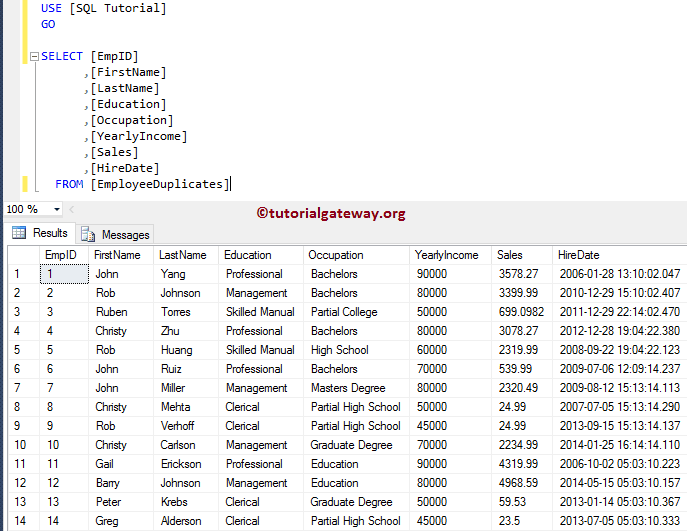Select the cell 'High School' in row 5
This screenshot has width=687, height=531.
click(x=356, y=350)
